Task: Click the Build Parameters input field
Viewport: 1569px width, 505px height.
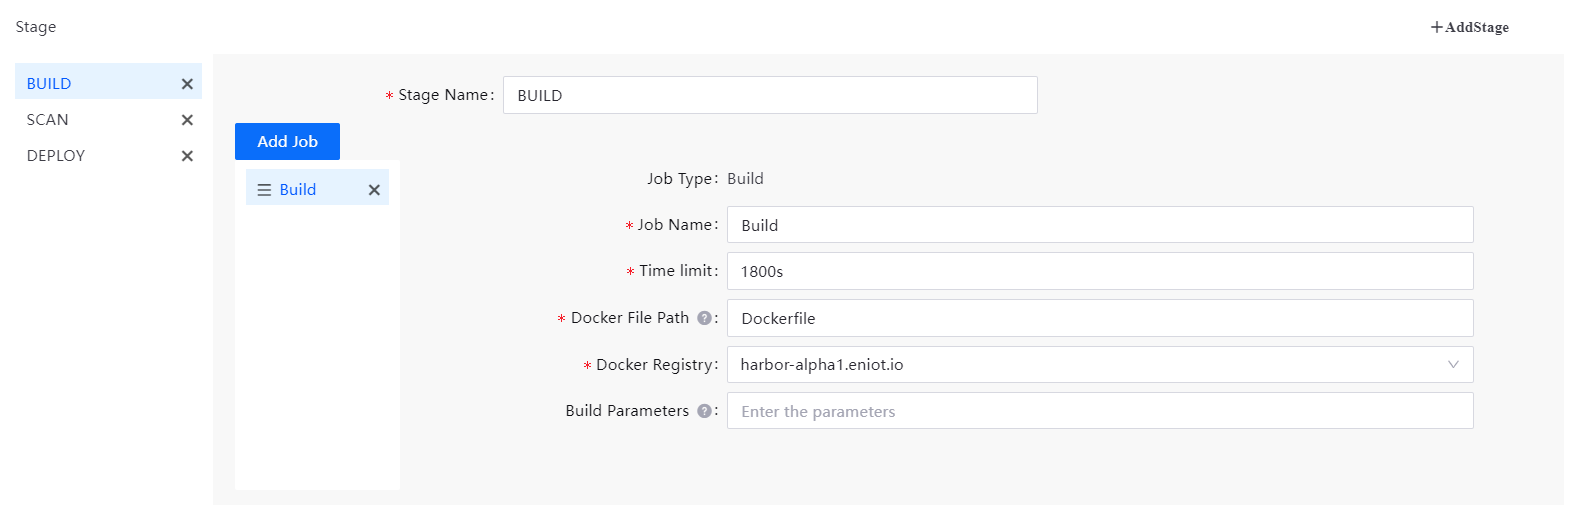Action: tap(1100, 411)
